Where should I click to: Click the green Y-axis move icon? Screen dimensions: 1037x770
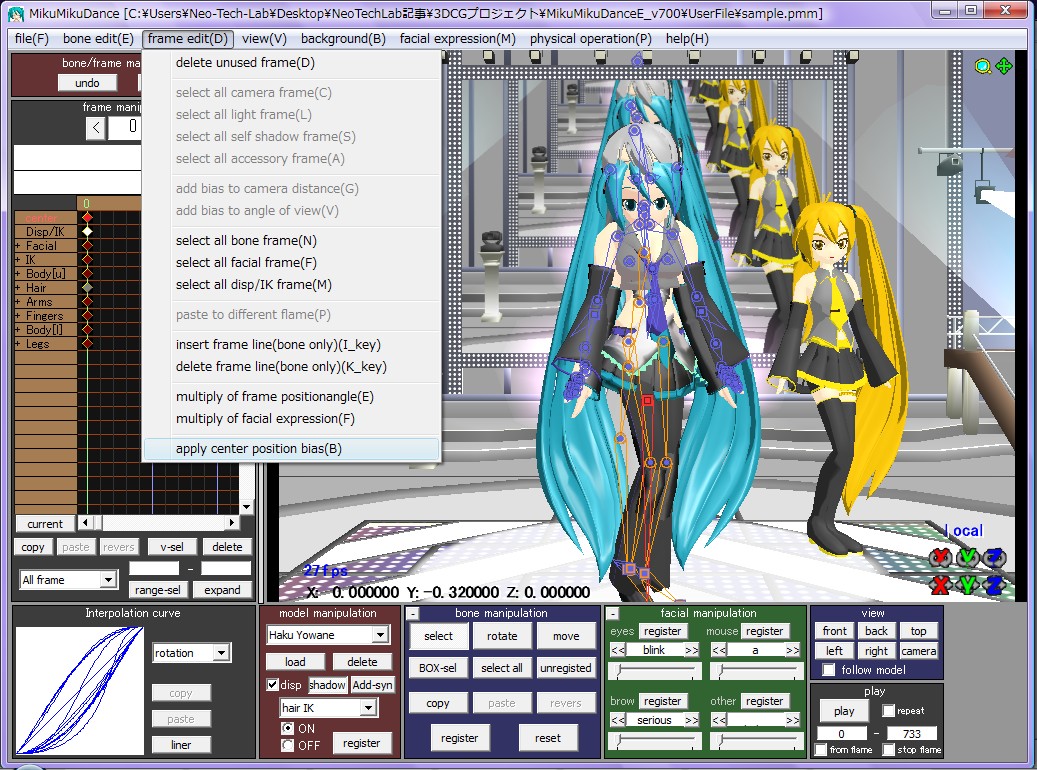click(x=967, y=584)
